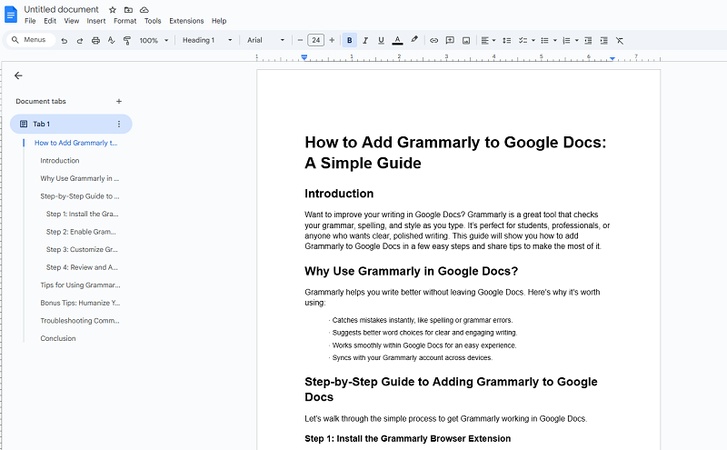Open the Tools menu
This screenshot has height=450, width=727.
point(153,21)
